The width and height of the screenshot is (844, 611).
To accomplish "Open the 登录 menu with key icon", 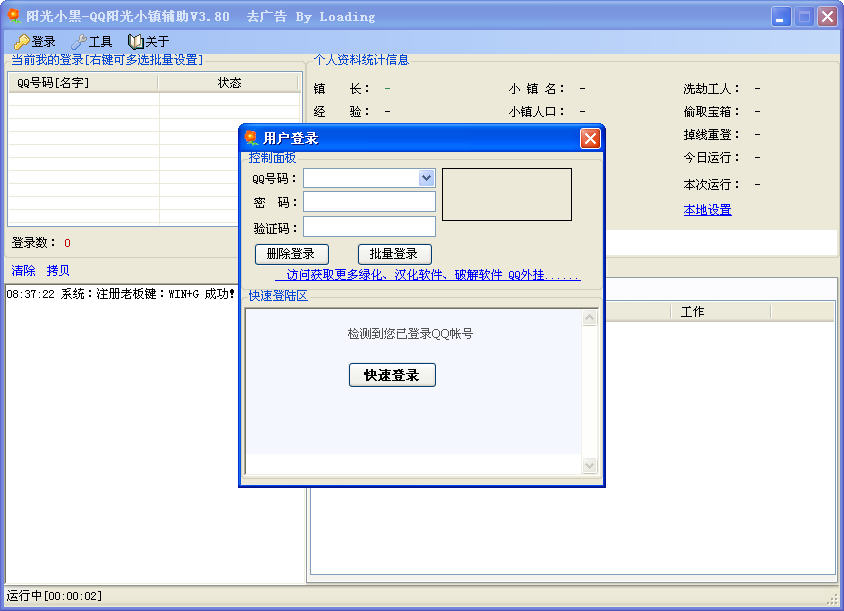I will (35, 41).
